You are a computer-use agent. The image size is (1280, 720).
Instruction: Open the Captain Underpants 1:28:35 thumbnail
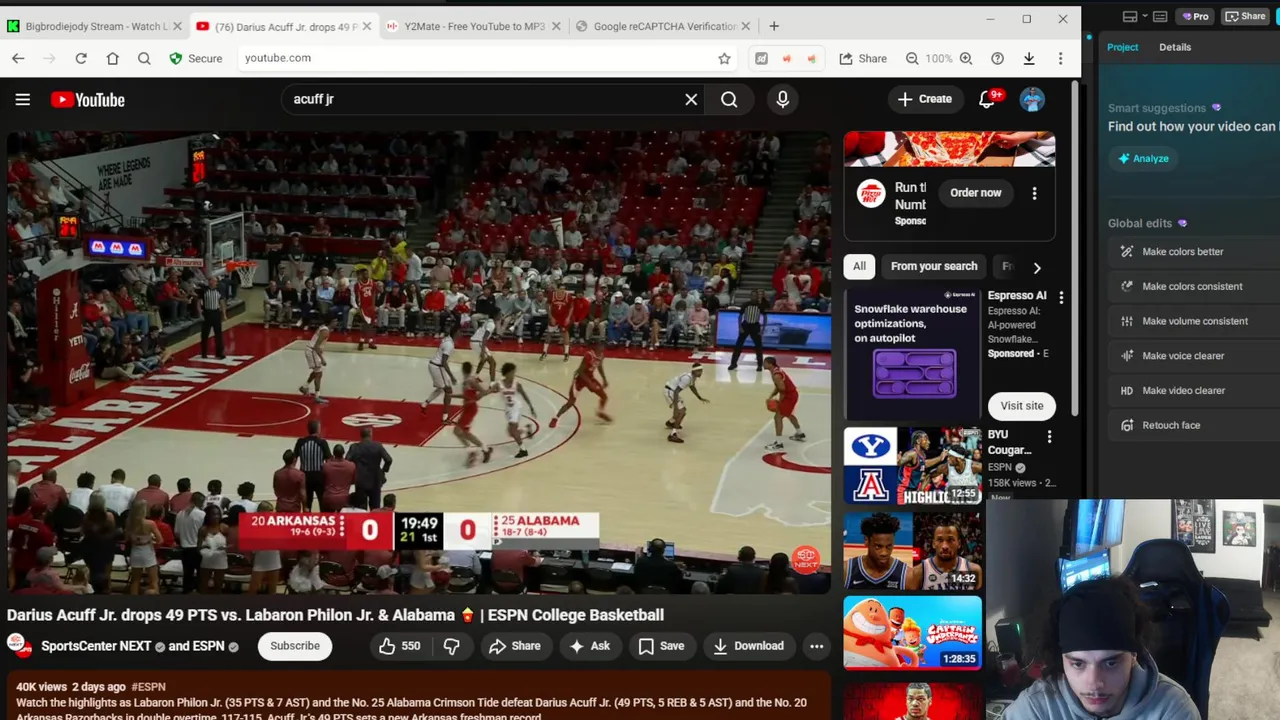913,633
